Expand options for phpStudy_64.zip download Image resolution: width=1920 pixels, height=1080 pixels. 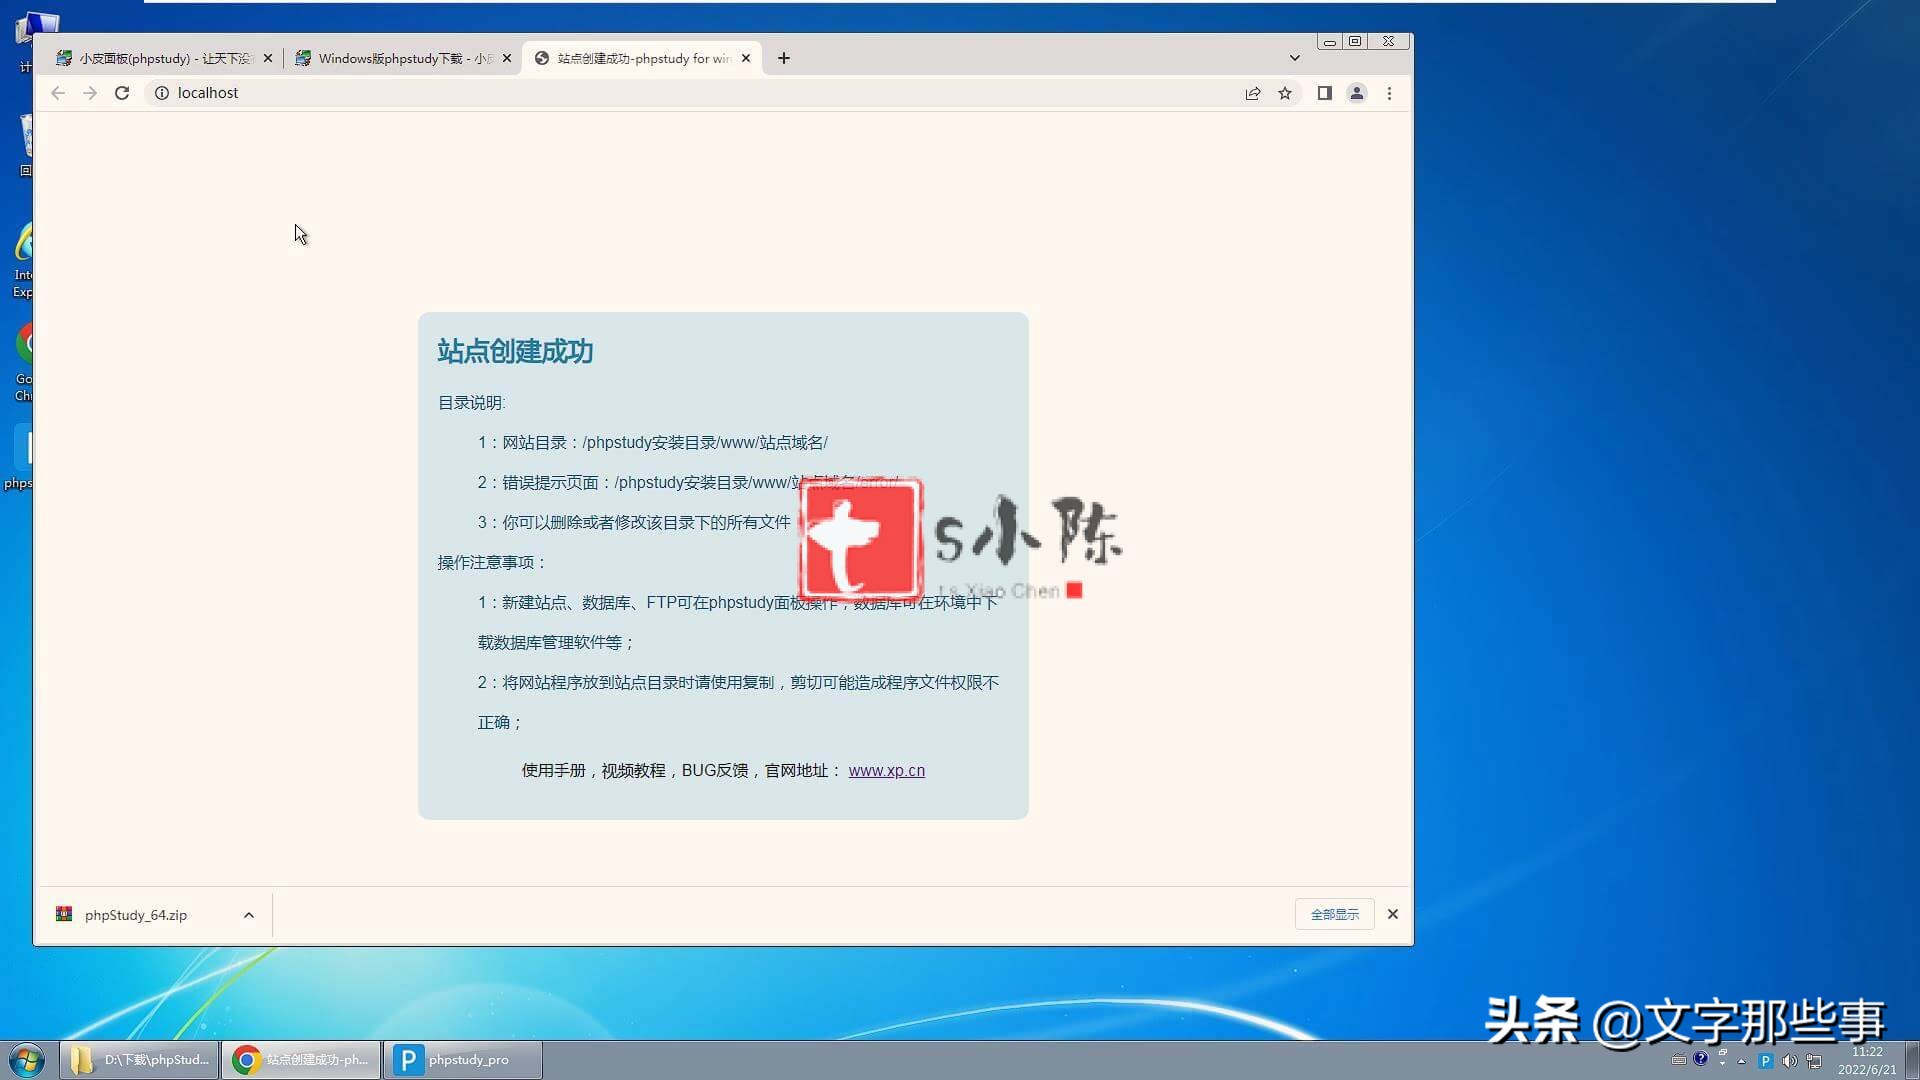click(248, 914)
